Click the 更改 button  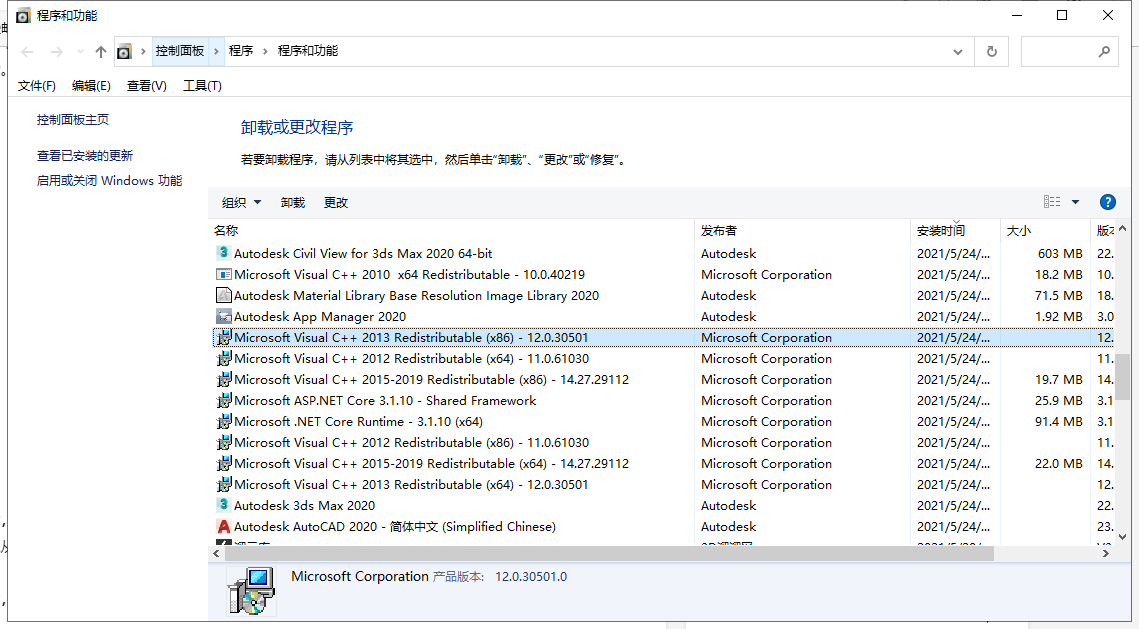click(x=336, y=203)
